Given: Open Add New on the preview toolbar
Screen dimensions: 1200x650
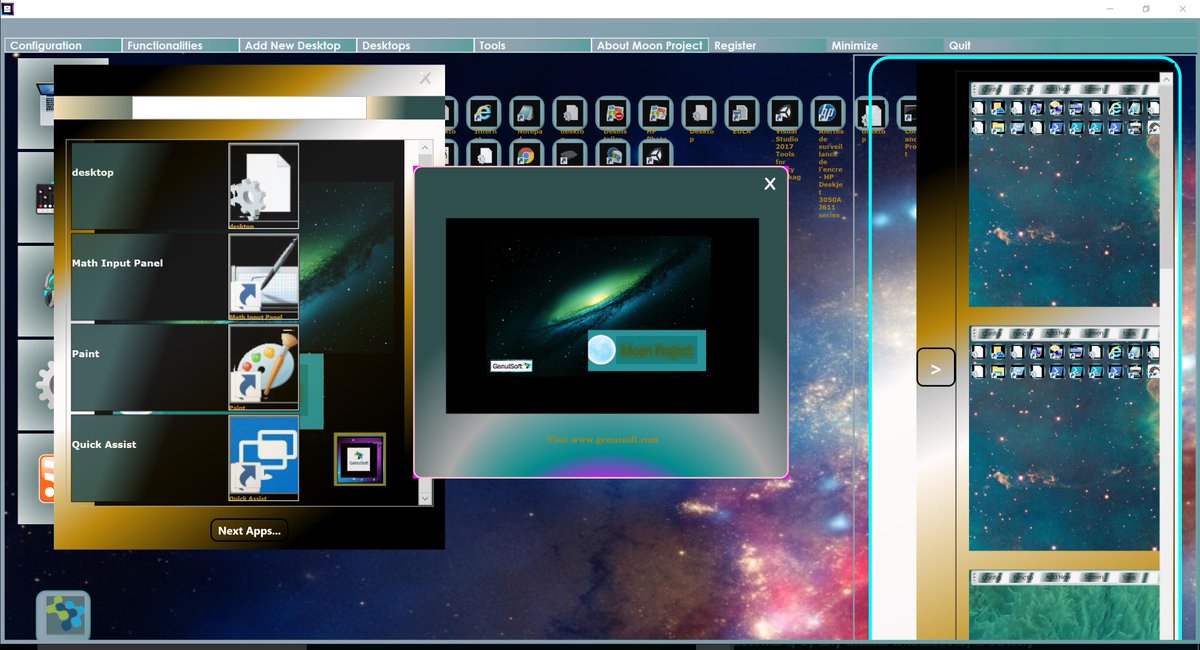Looking at the screenshot, I should (1056, 90).
